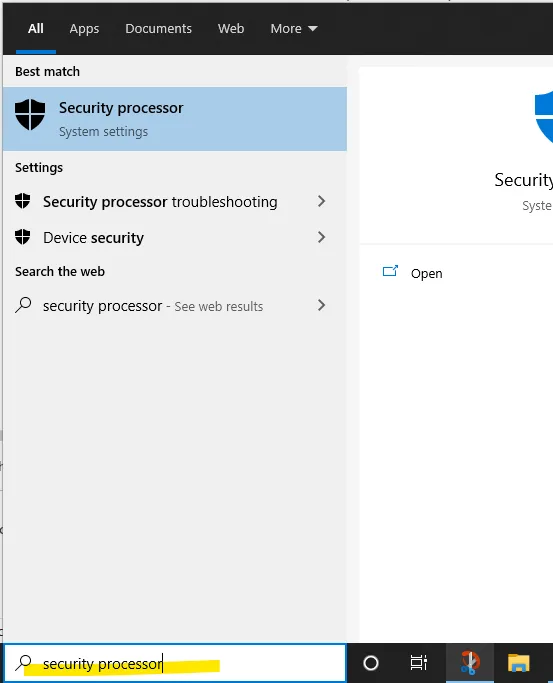
Task: Click the blue shield in preview pane
Action: pyautogui.click(x=544, y=117)
